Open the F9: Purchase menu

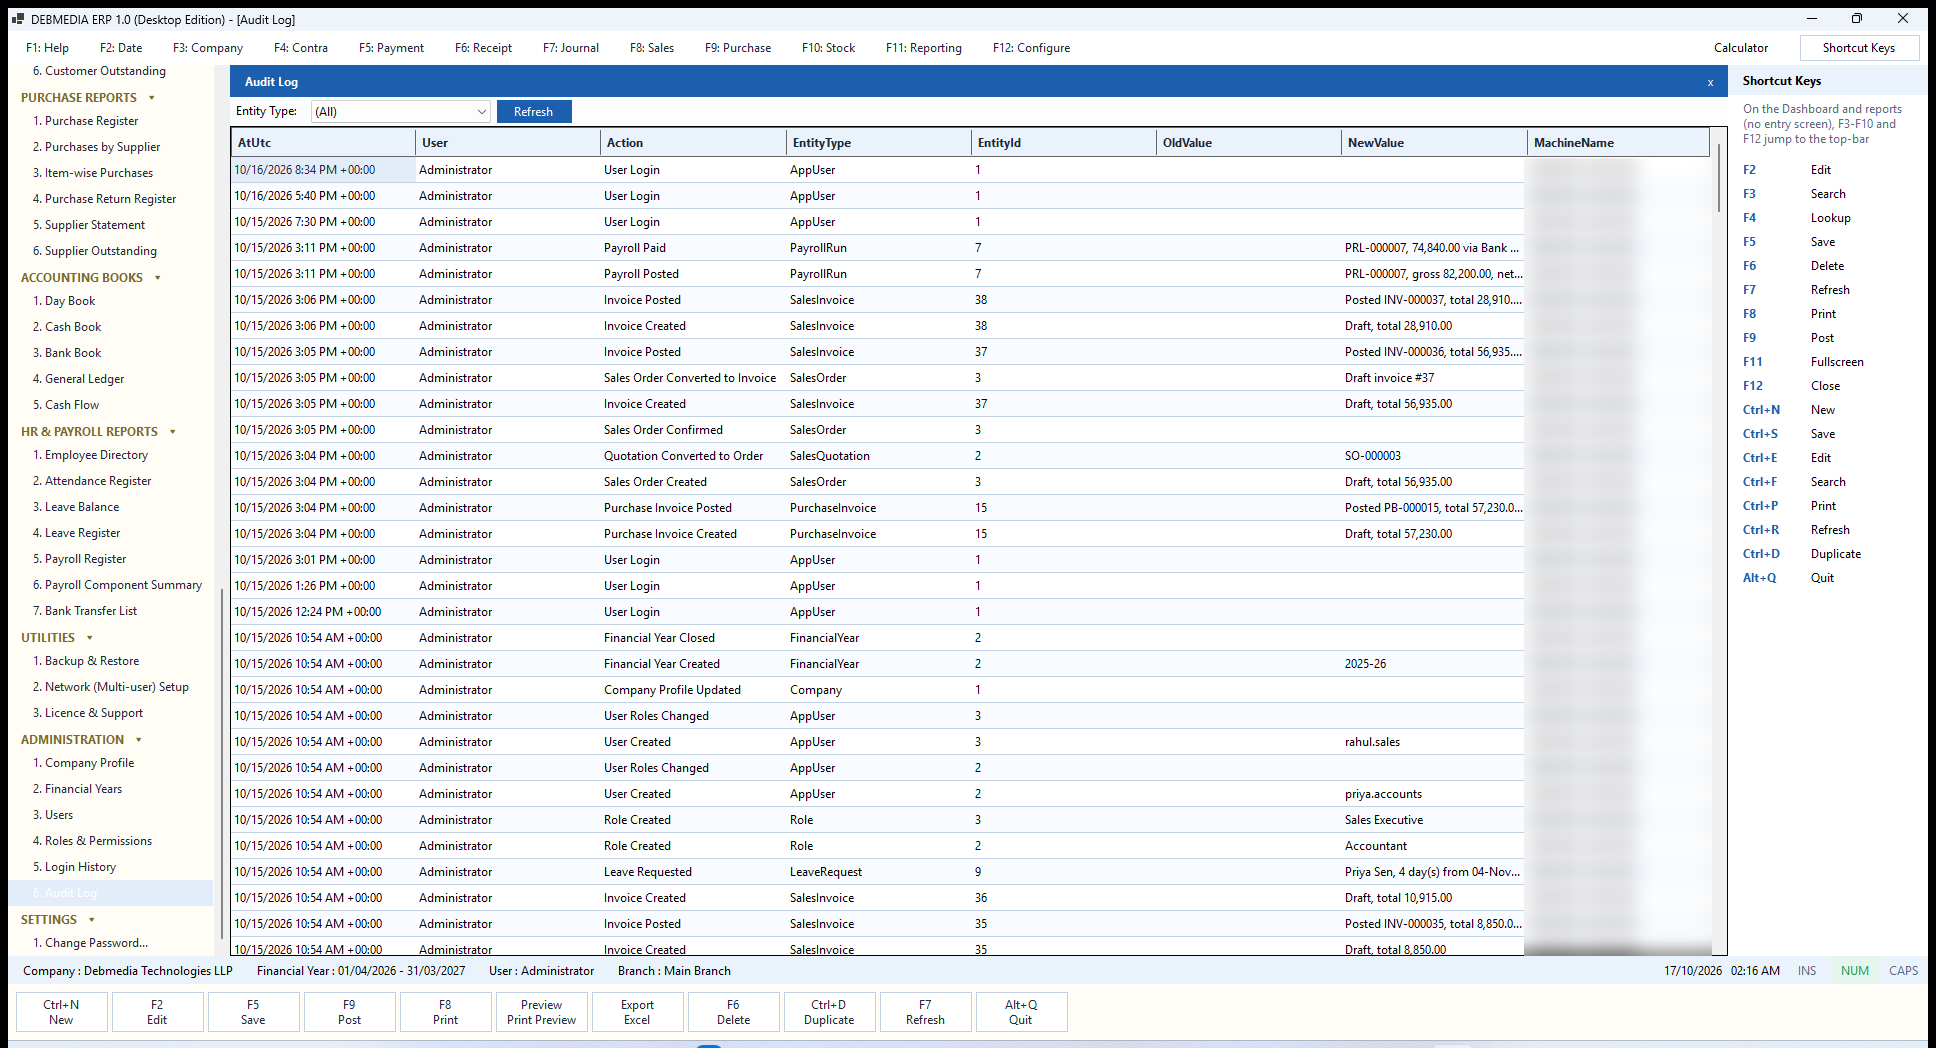[x=738, y=48]
